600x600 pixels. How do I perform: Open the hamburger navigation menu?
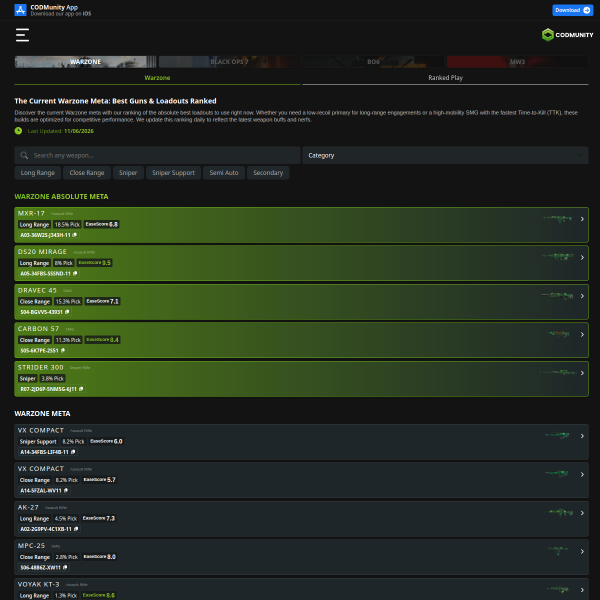[x=22, y=35]
